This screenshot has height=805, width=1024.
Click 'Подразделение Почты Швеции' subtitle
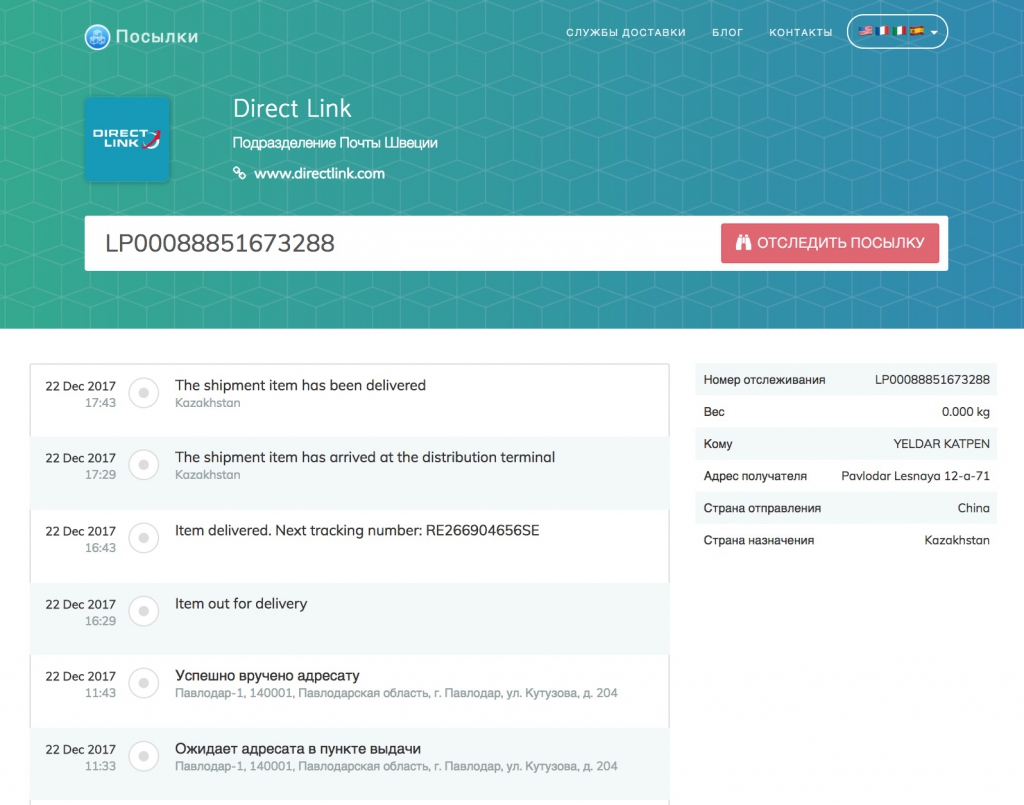335,143
